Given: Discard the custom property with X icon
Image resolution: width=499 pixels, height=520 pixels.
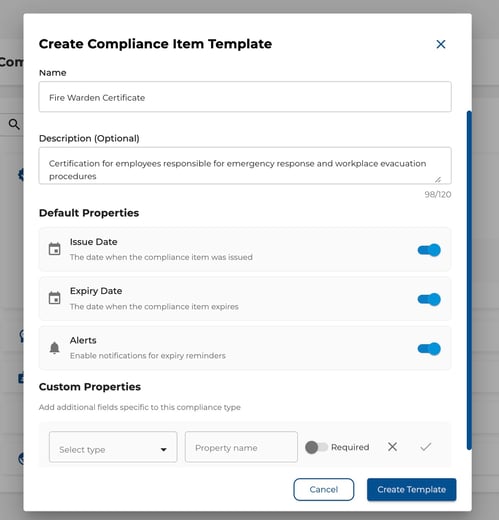Looking at the screenshot, I should 392,447.
